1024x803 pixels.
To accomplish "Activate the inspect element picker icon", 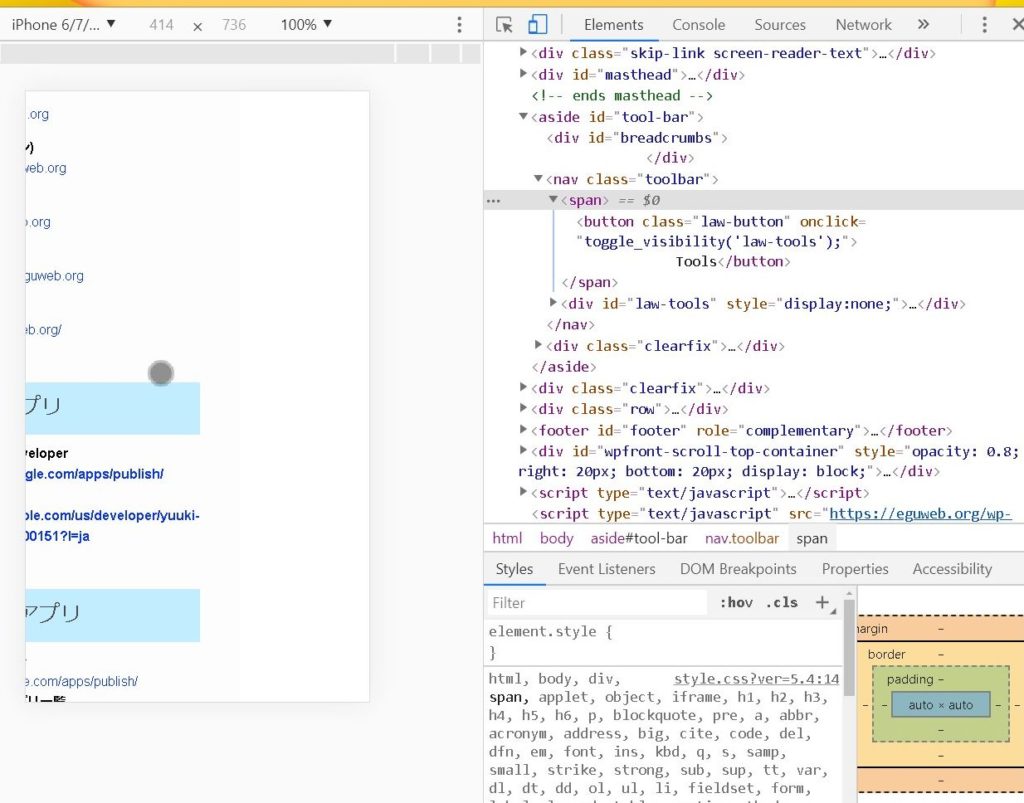I will (x=504, y=25).
